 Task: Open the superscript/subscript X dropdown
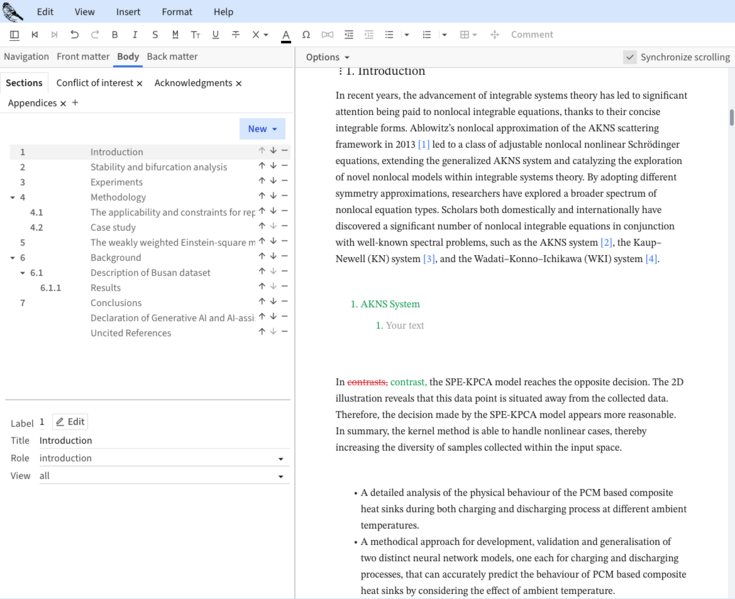coord(260,35)
